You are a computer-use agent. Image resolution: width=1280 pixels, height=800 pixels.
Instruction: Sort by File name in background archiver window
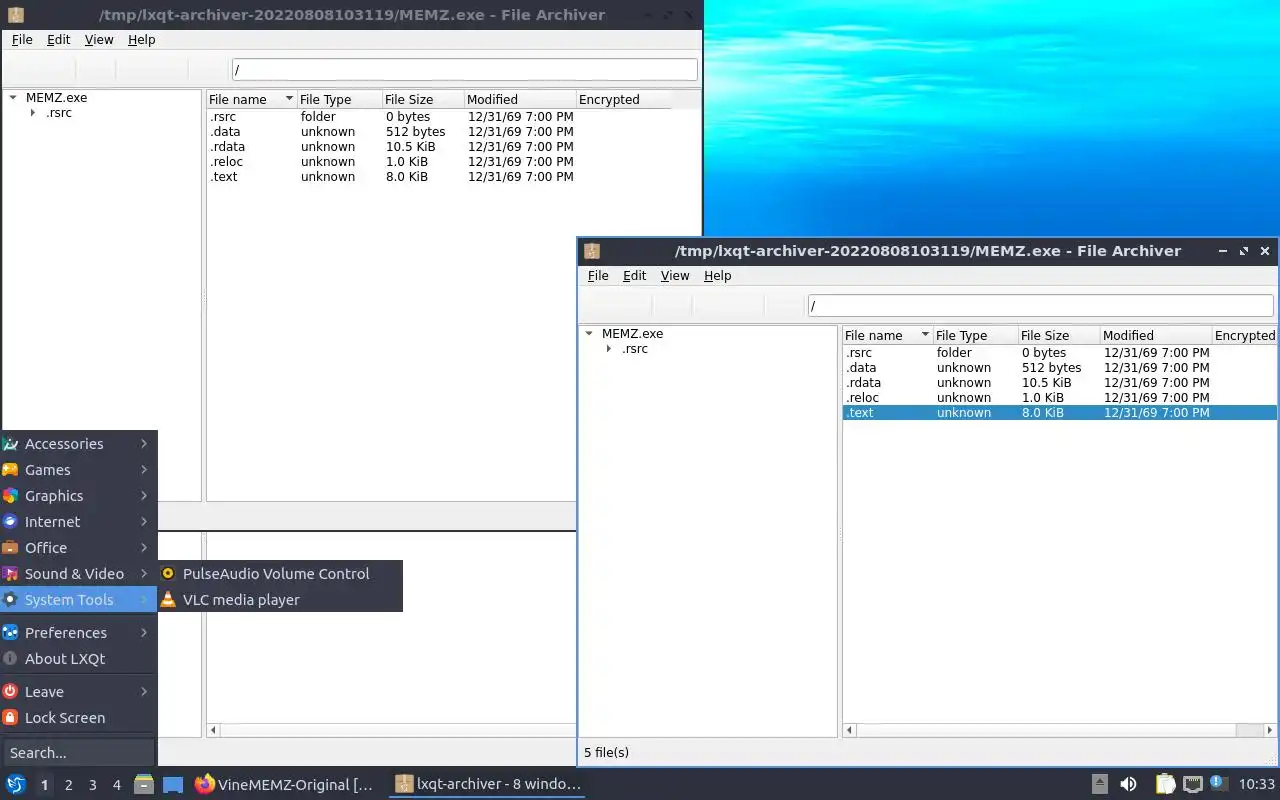tap(251, 100)
